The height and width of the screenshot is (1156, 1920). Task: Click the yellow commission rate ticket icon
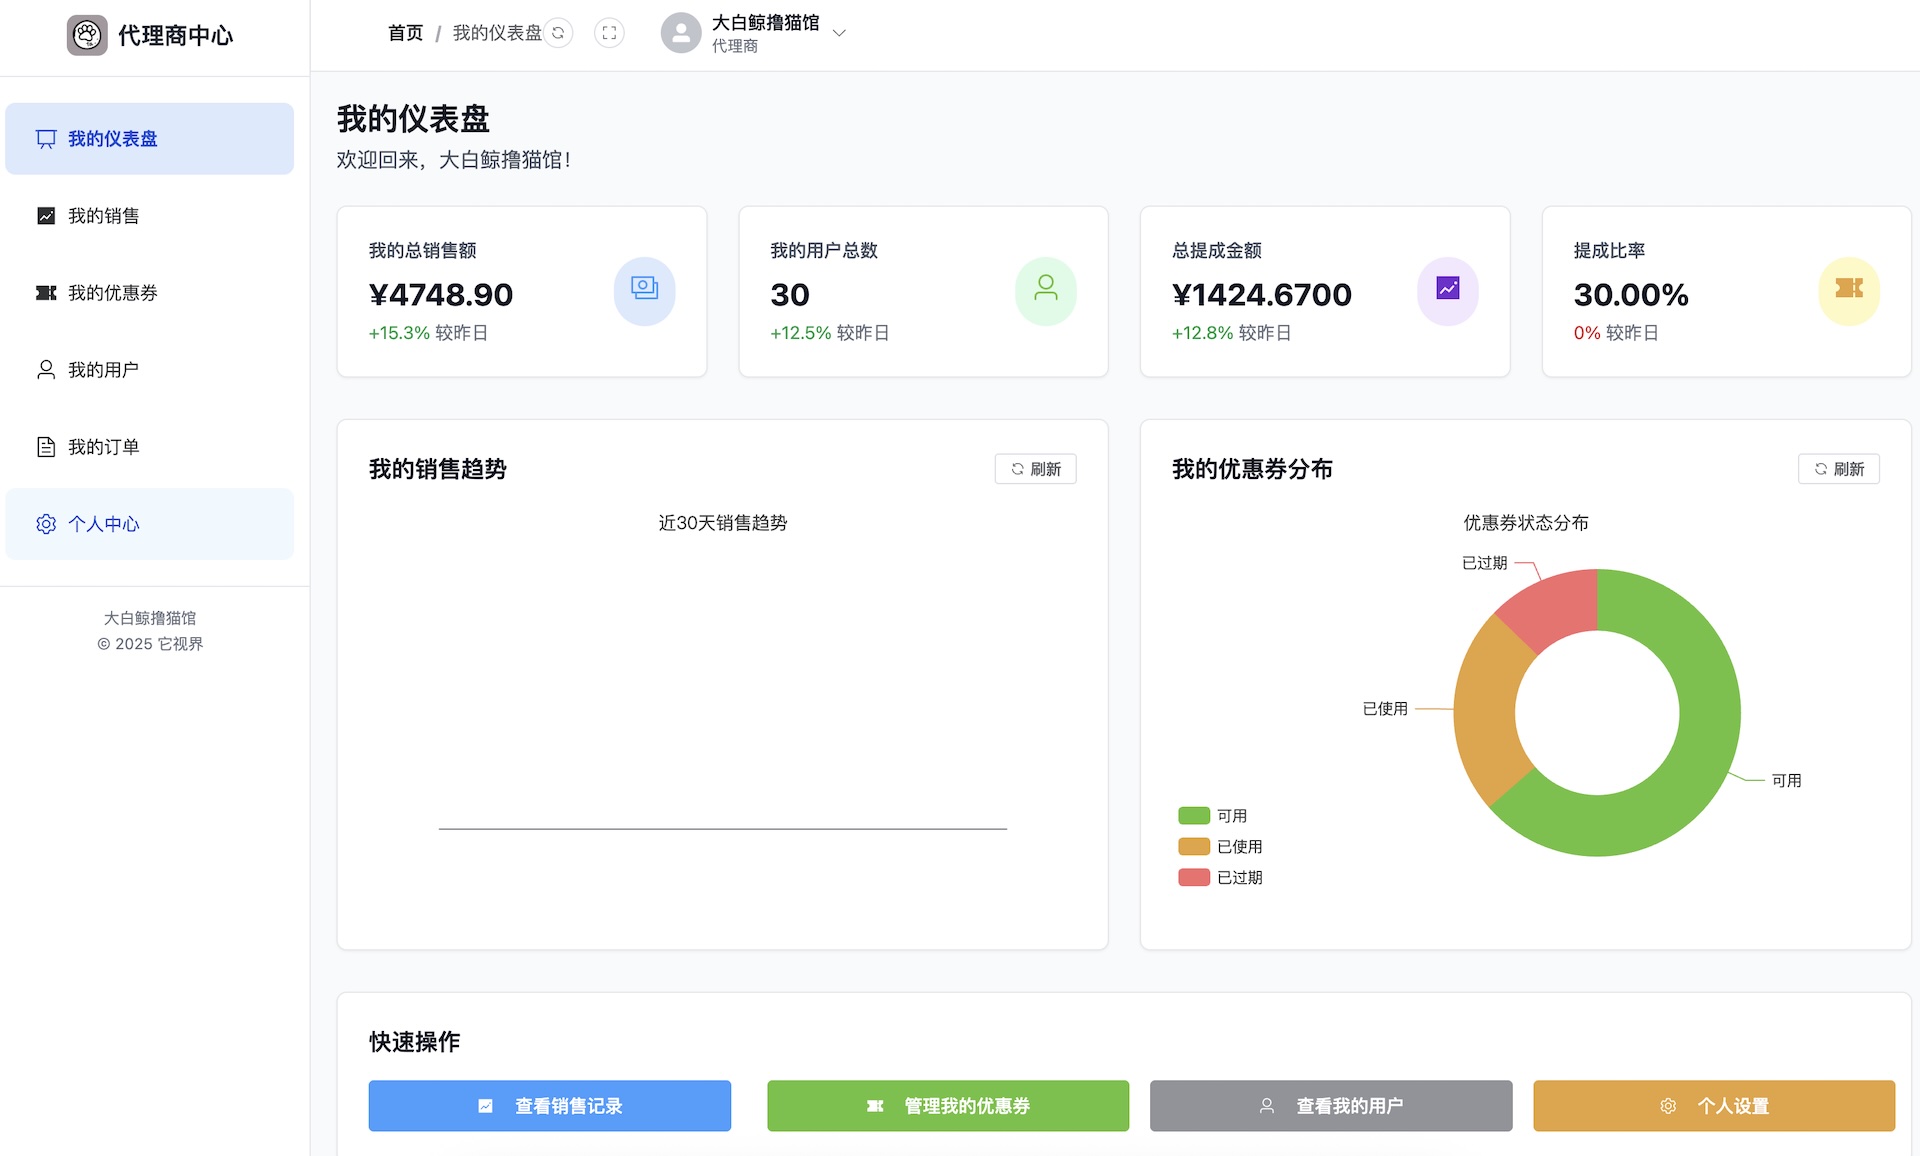(1848, 291)
